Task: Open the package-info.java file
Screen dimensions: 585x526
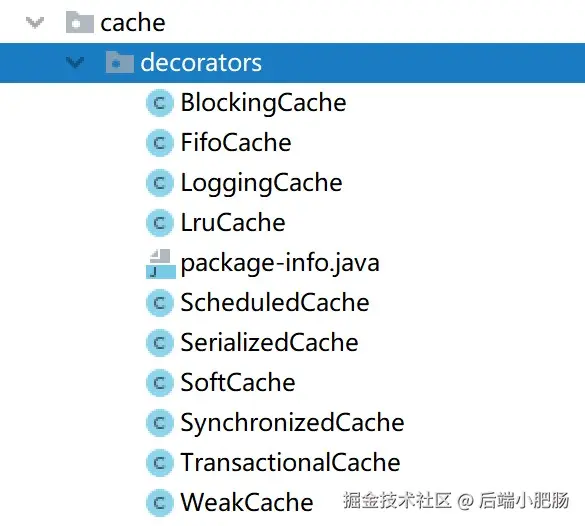Action: click(280, 263)
